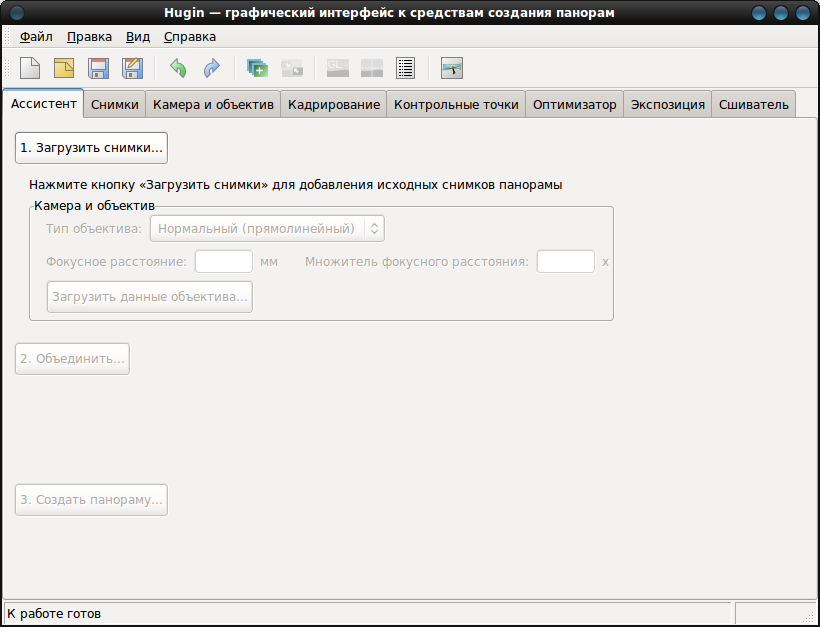The width and height of the screenshot is (820, 627).
Task: Open the Файл menu
Action: pos(36,37)
